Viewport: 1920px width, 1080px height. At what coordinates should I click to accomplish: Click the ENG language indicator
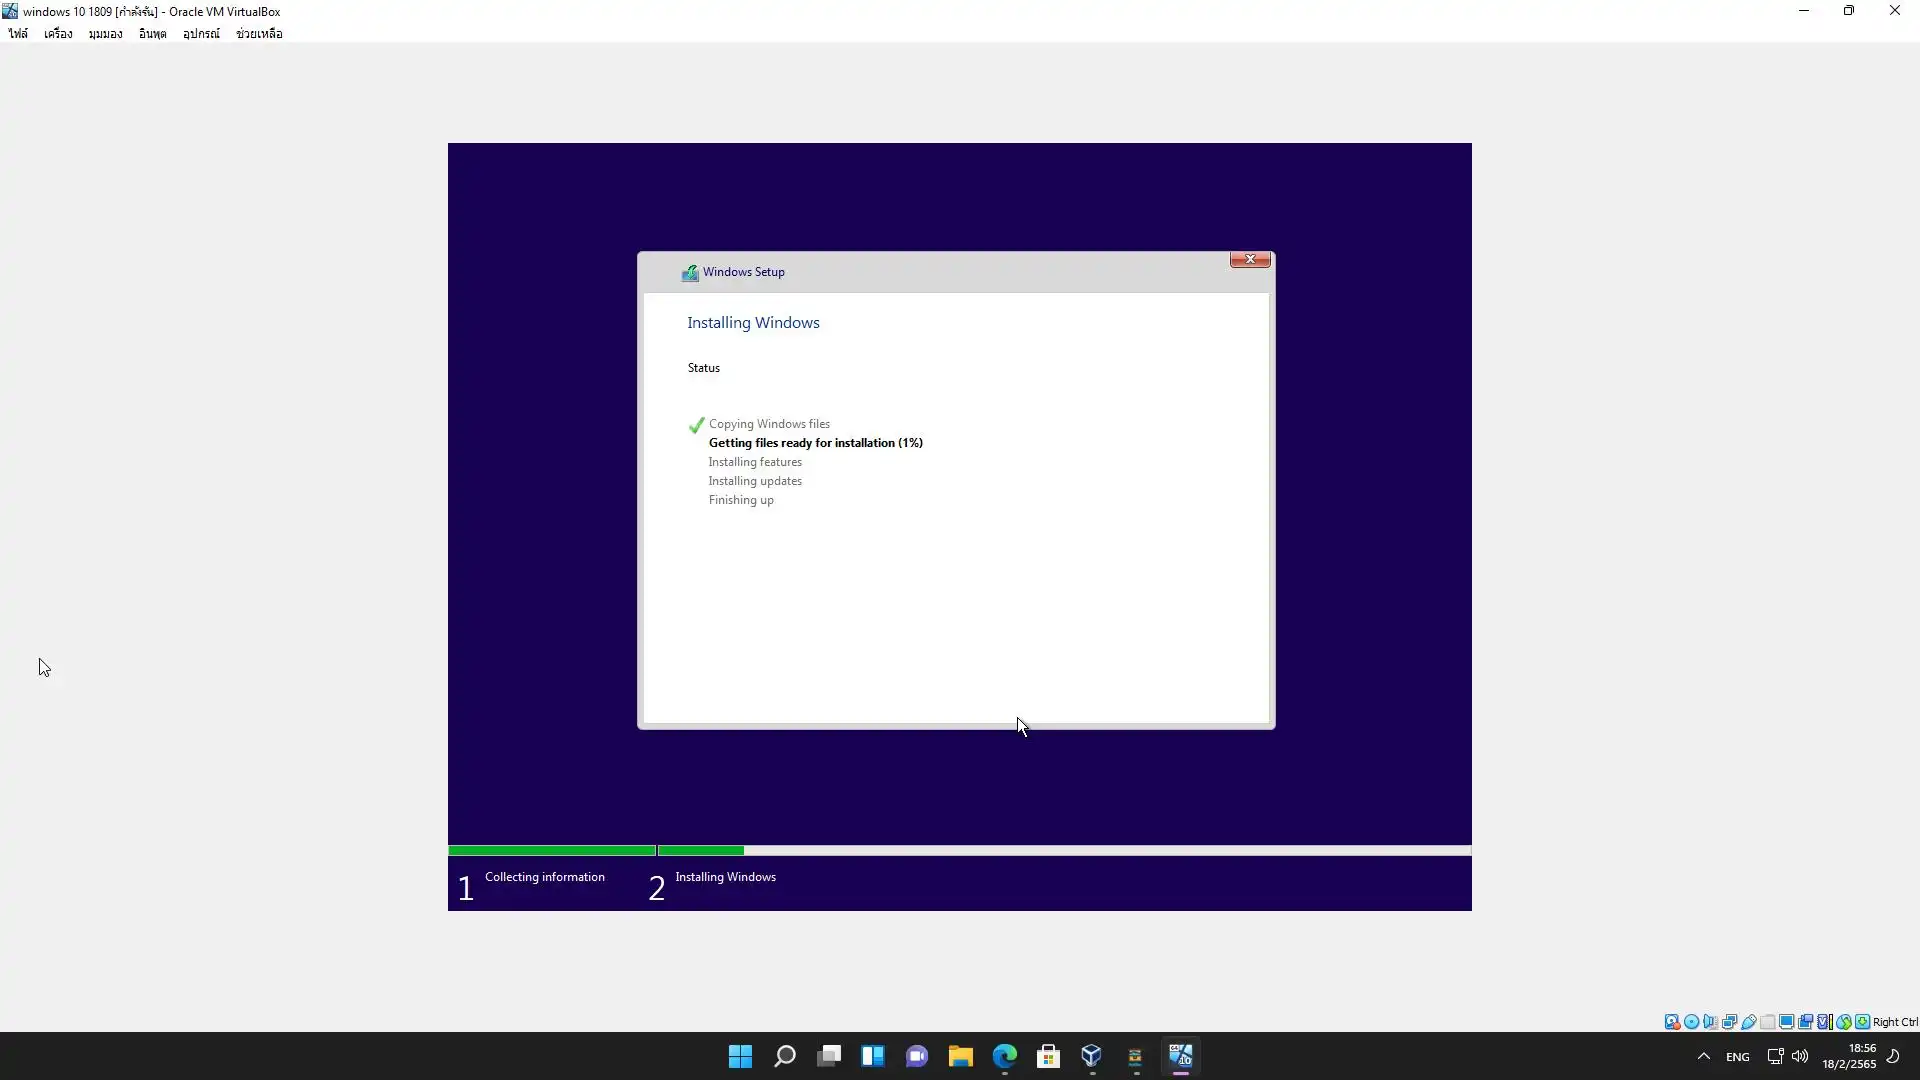pyautogui.click(x=1737, y=1057)
